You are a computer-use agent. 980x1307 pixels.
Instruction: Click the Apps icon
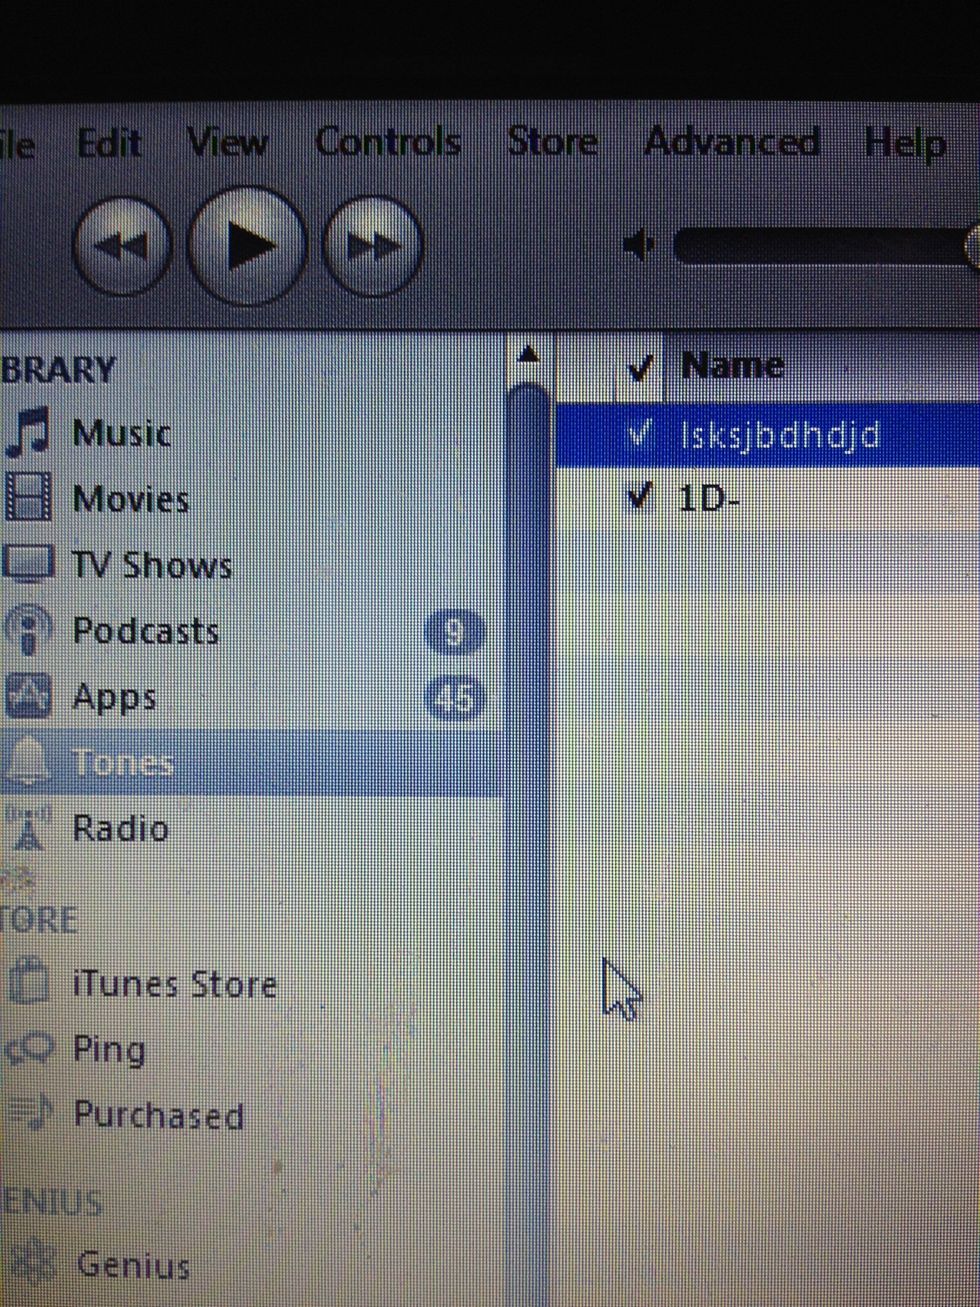click(27, 697)
